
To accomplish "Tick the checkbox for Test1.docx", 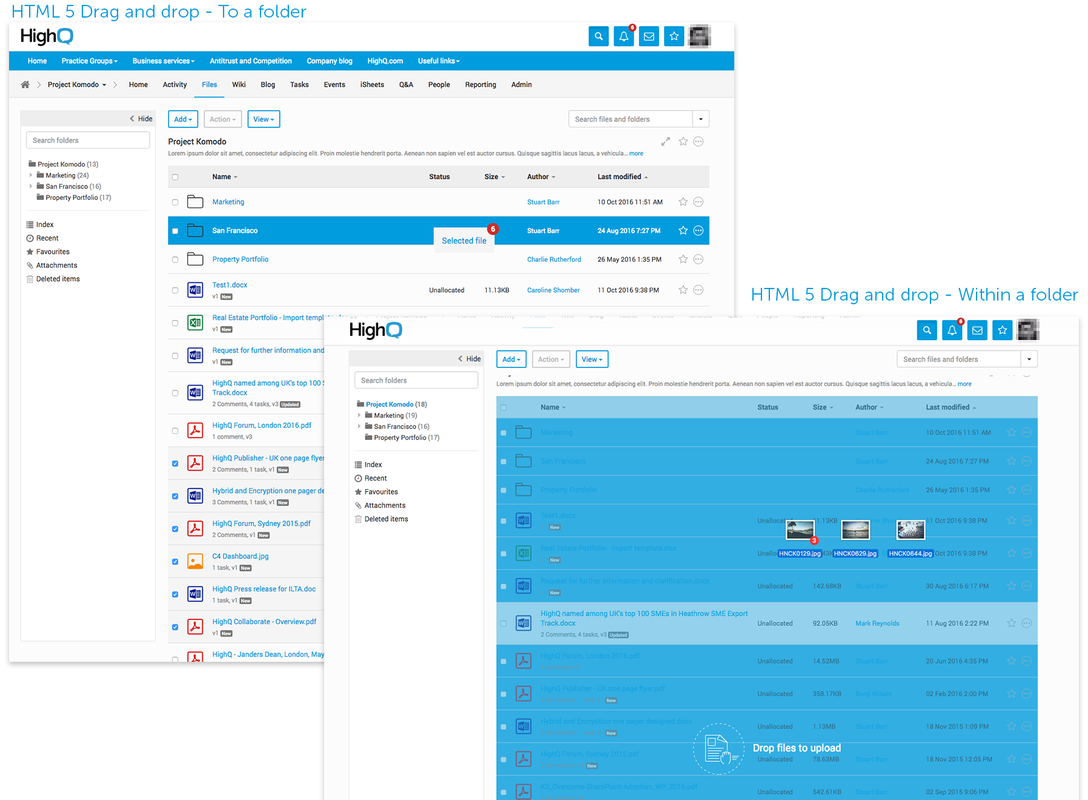I will [x=176, y=290].
